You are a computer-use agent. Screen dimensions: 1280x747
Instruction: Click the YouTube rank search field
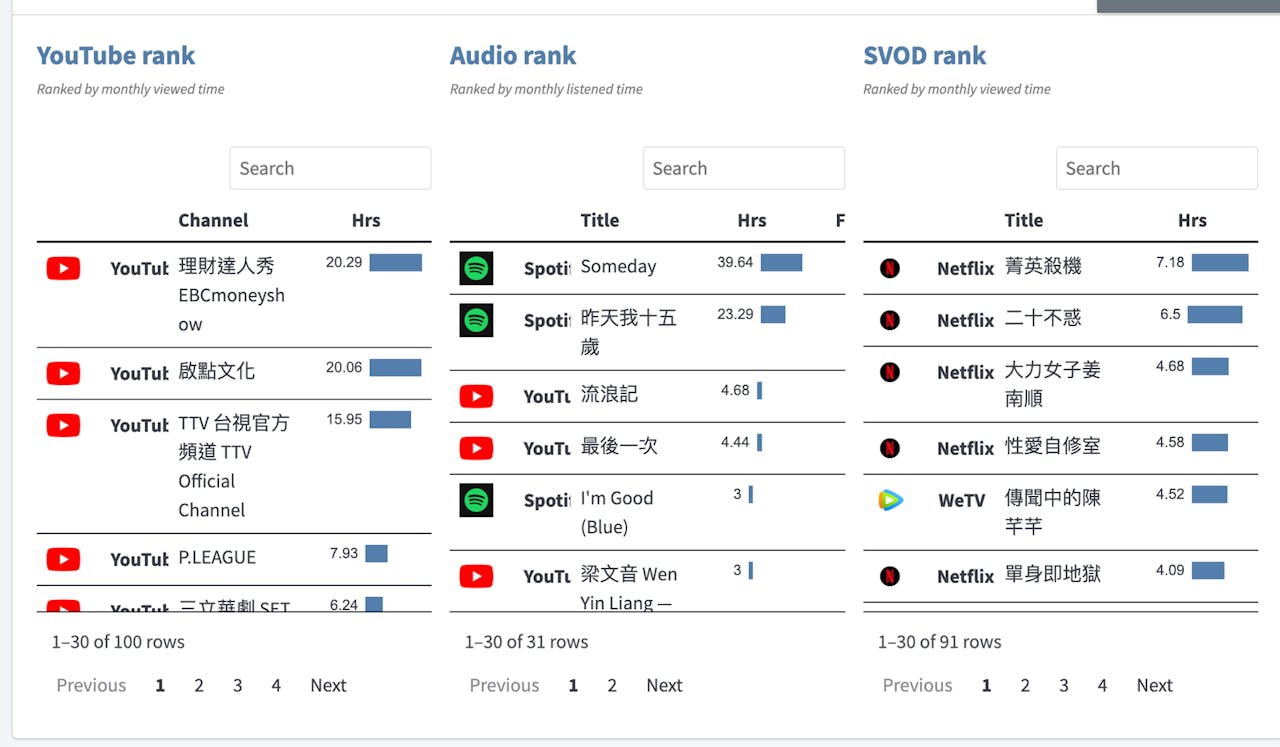[x=330, y=168]
